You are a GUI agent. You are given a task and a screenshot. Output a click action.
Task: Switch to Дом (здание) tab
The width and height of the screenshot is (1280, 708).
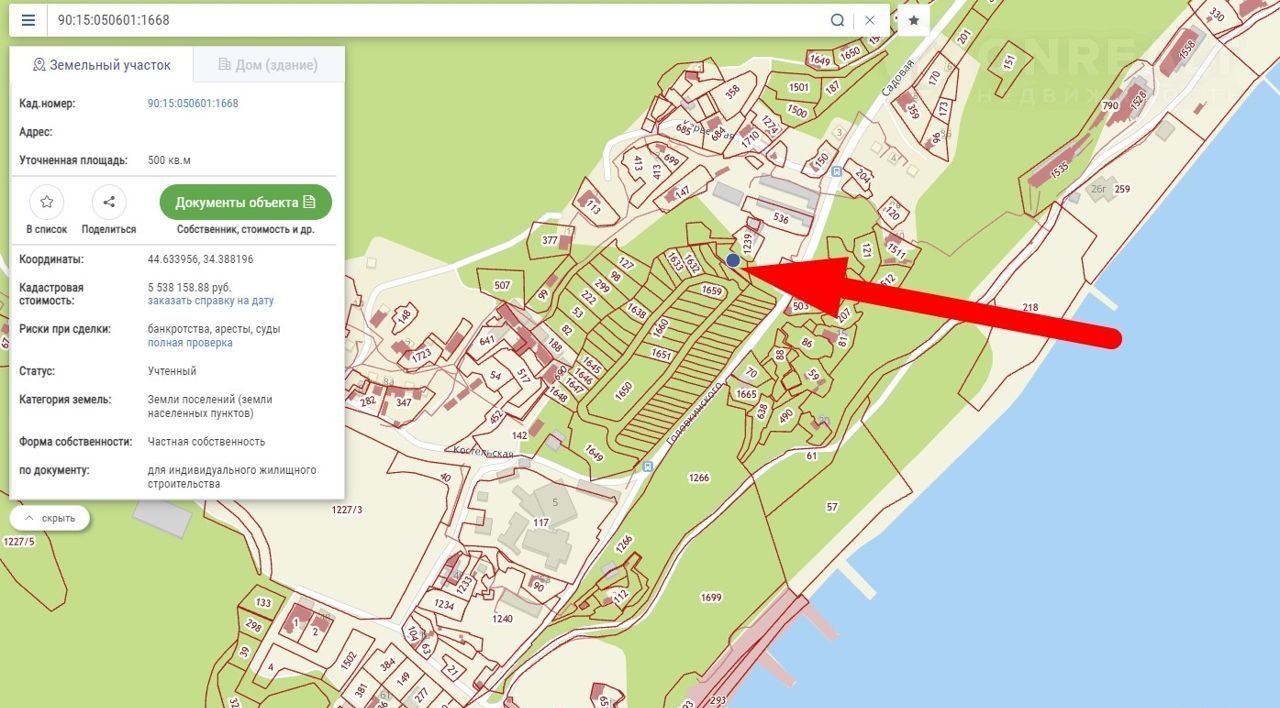(268, 65)
